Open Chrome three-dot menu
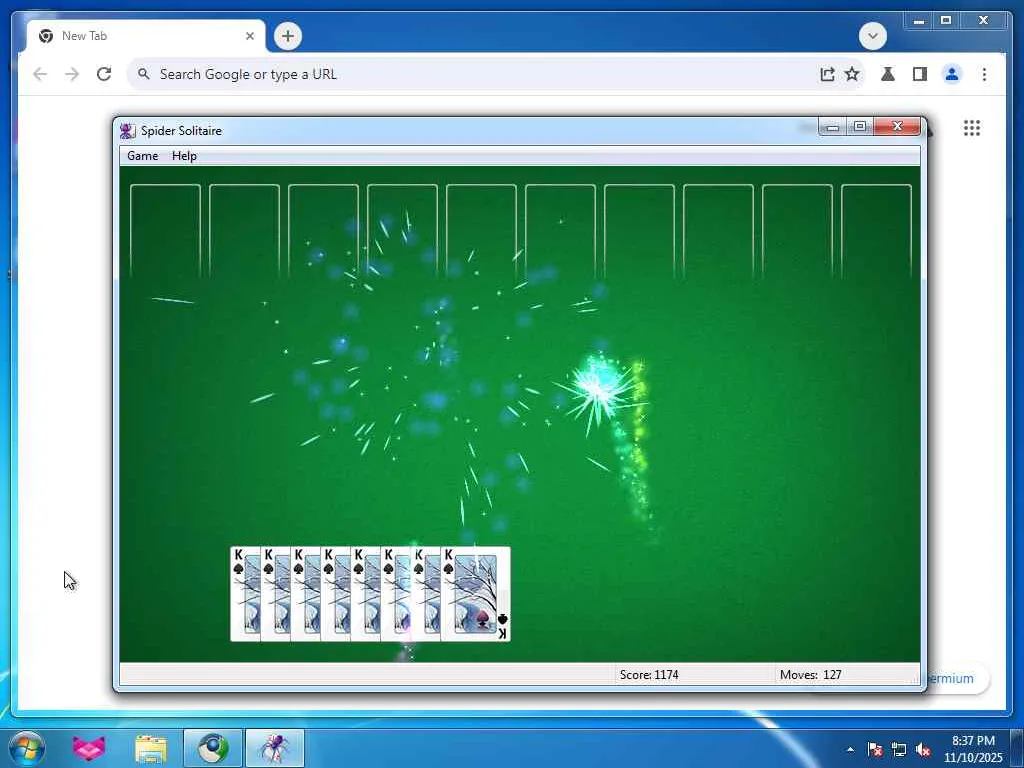The width and height of the screenshot is (1024, 768). click(984, 74)
